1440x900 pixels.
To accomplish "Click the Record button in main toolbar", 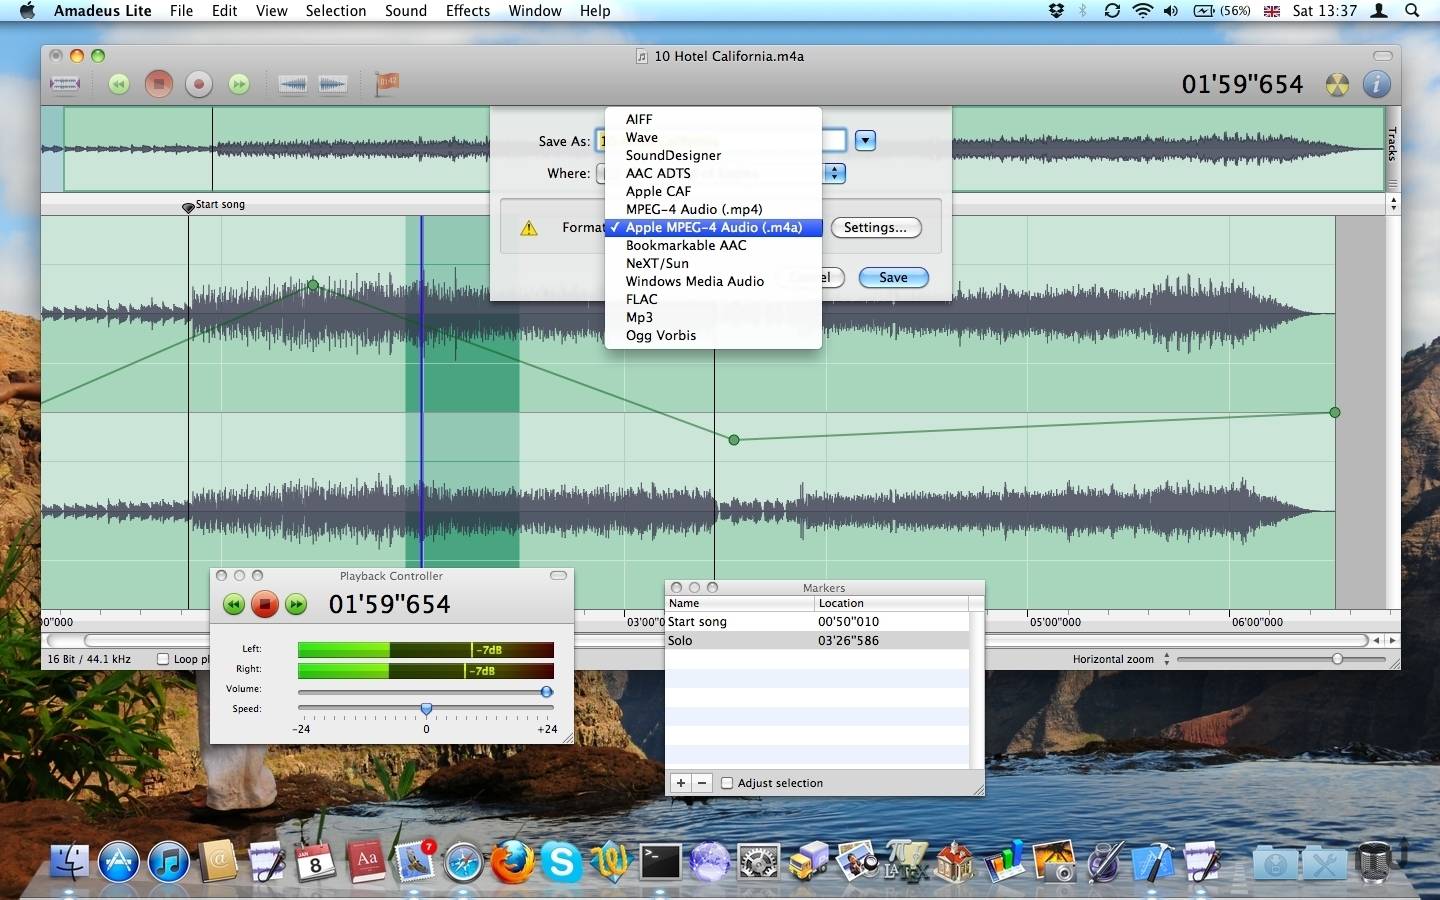I will (199, 85).
